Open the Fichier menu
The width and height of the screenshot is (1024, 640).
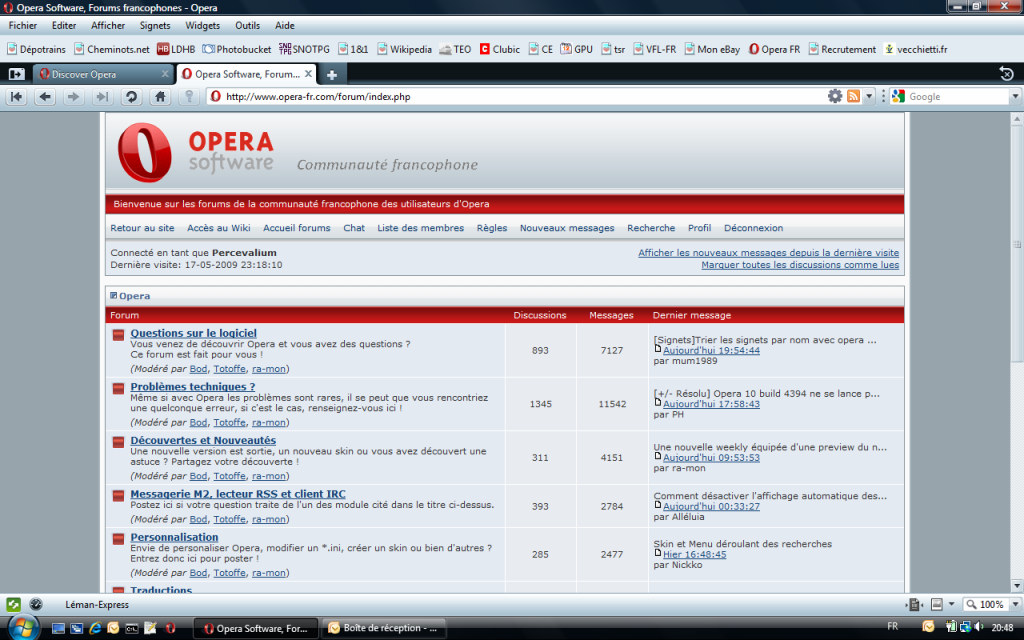tap(23, 25)
